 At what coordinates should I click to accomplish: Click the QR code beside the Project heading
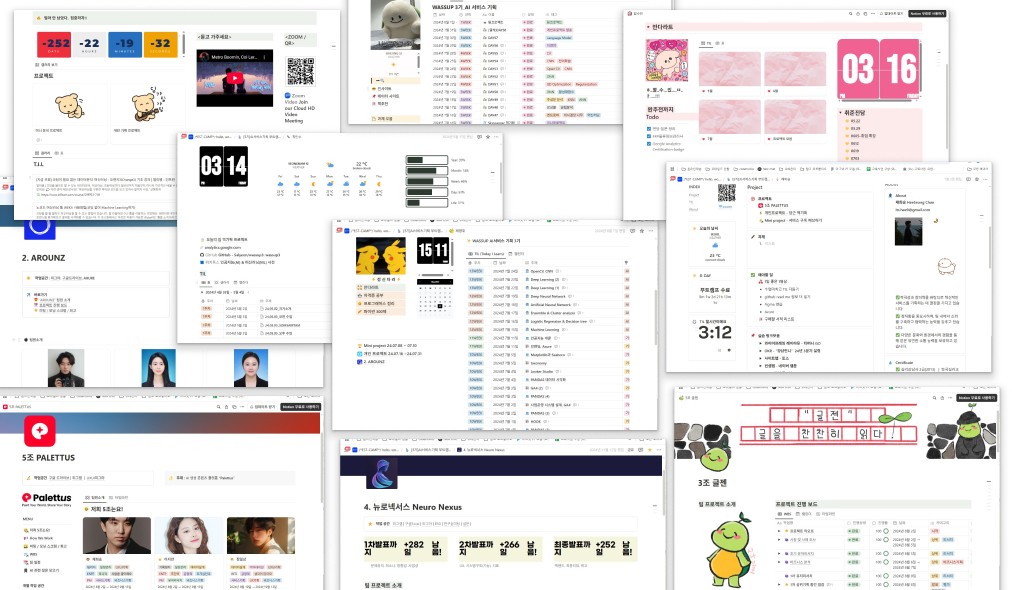727,193
